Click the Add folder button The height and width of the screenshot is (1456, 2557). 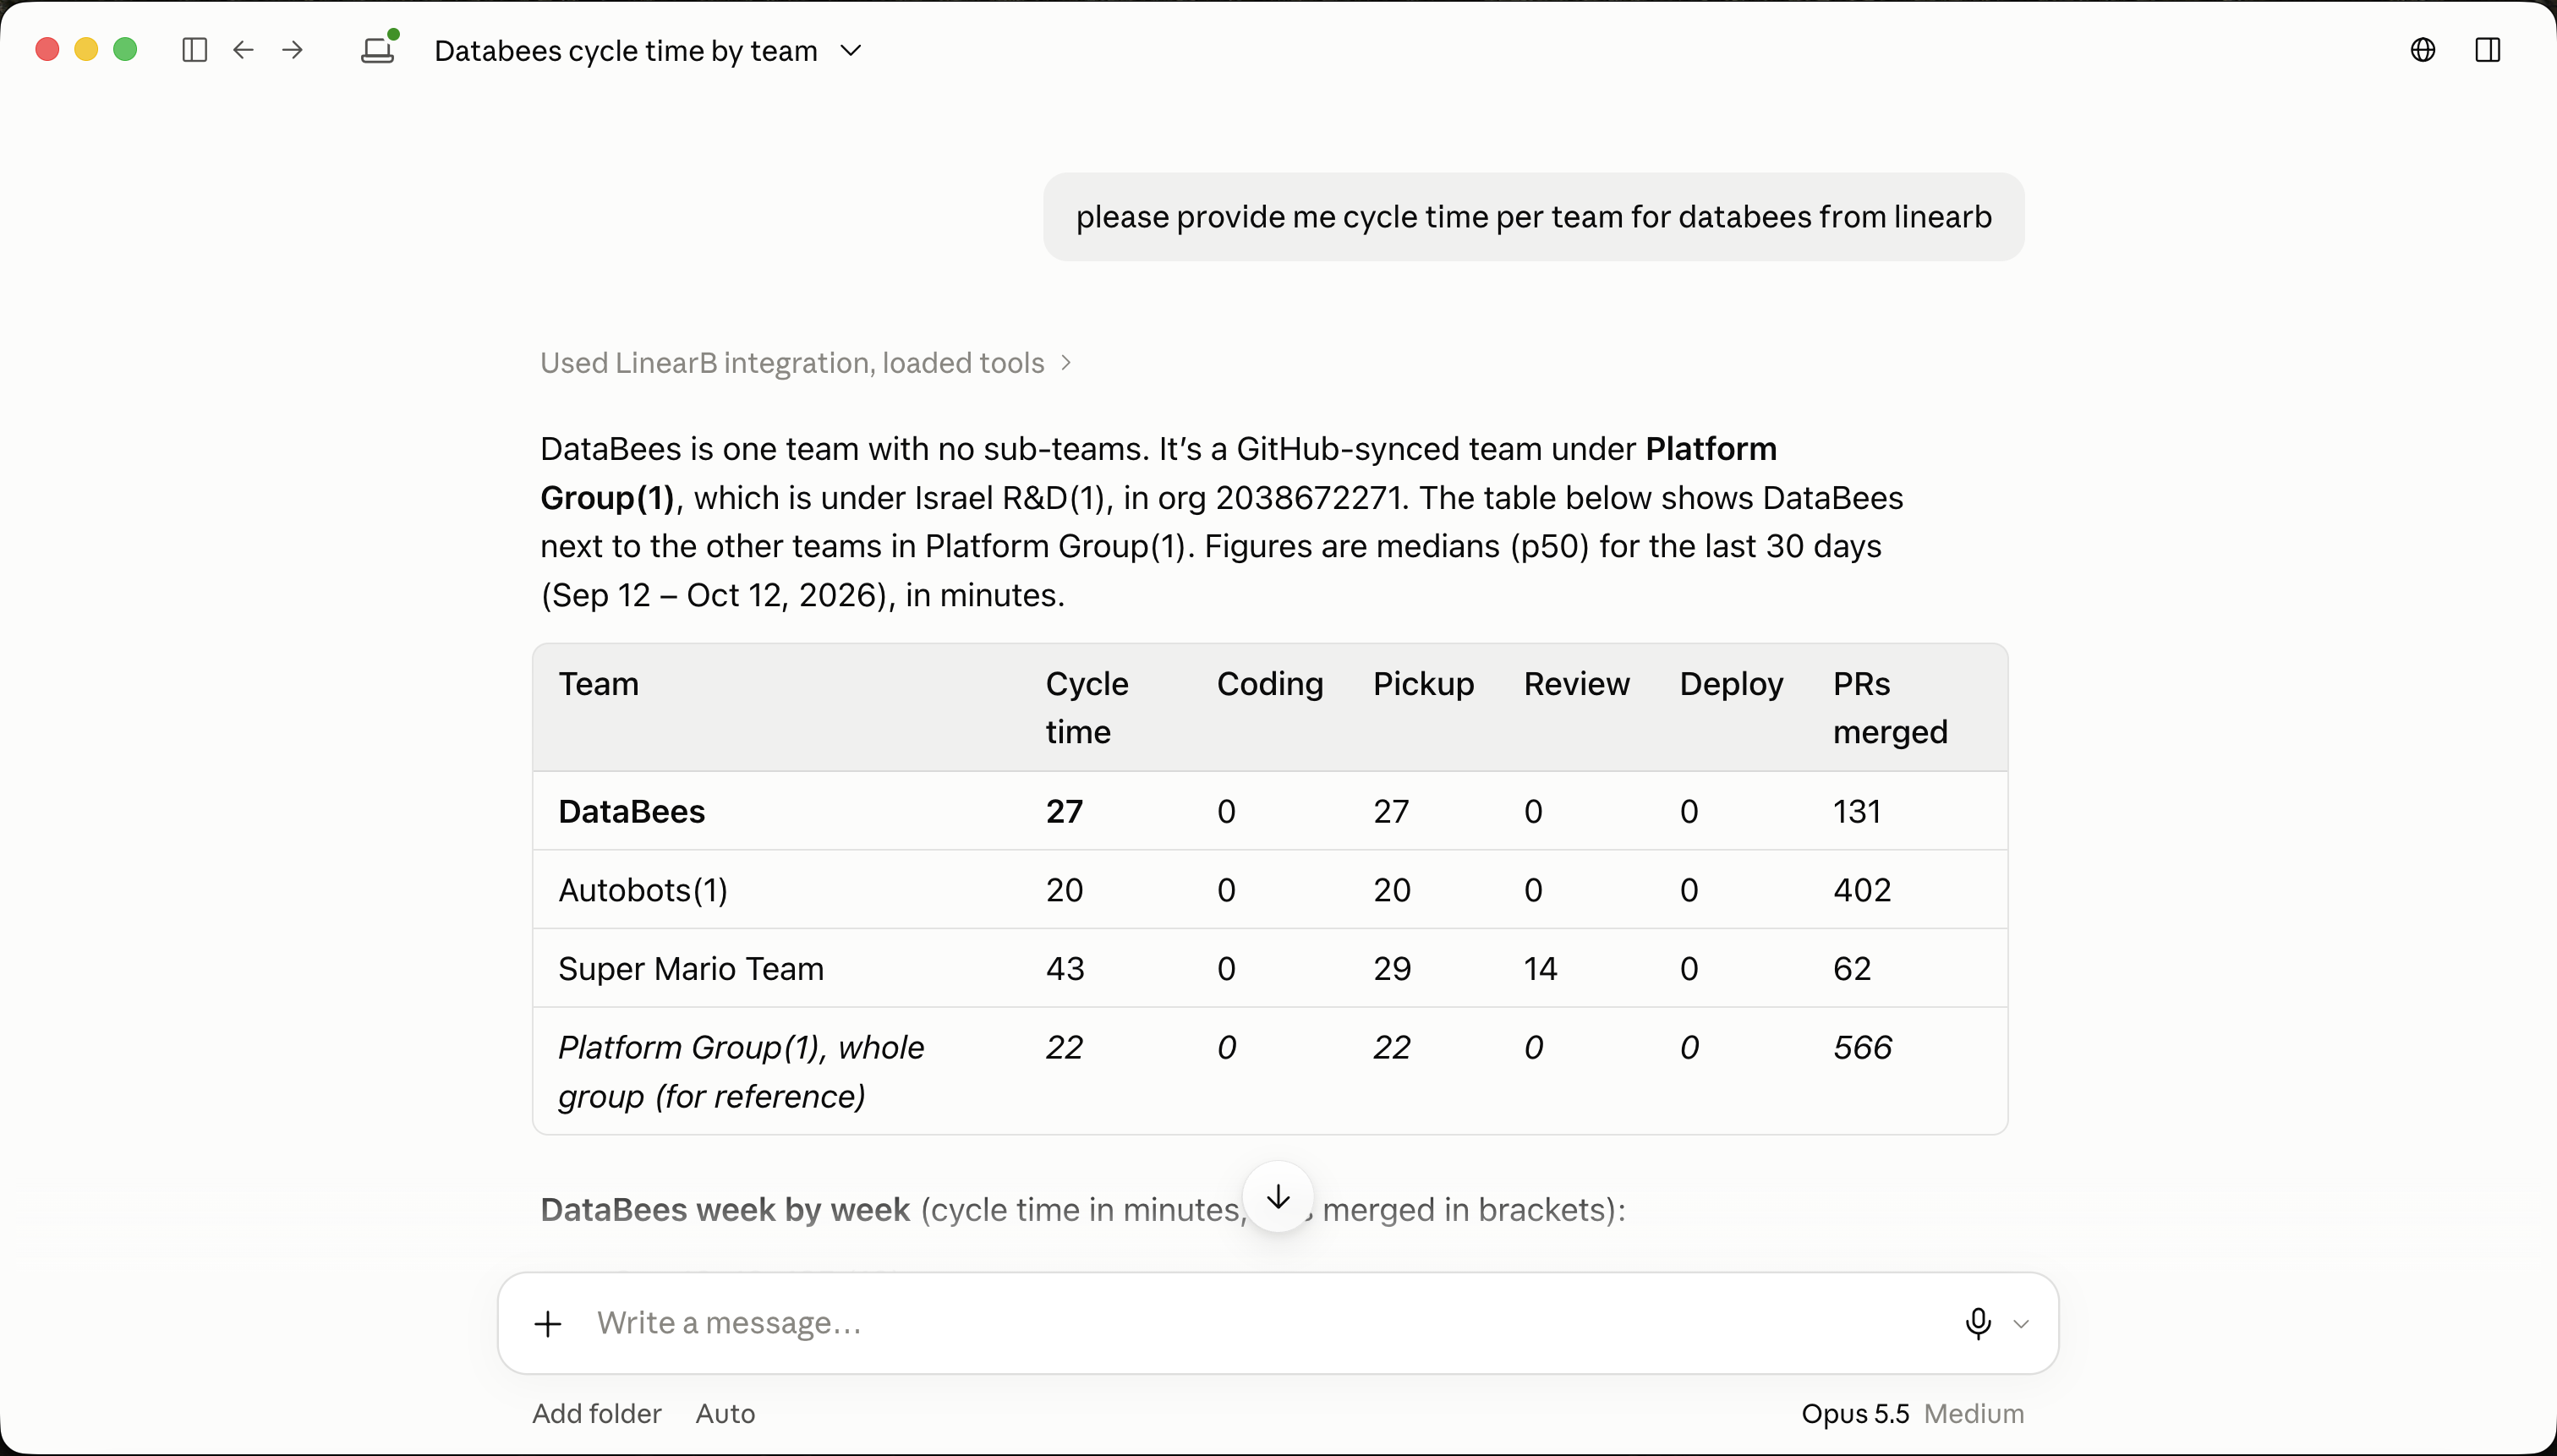point(597,1413)
